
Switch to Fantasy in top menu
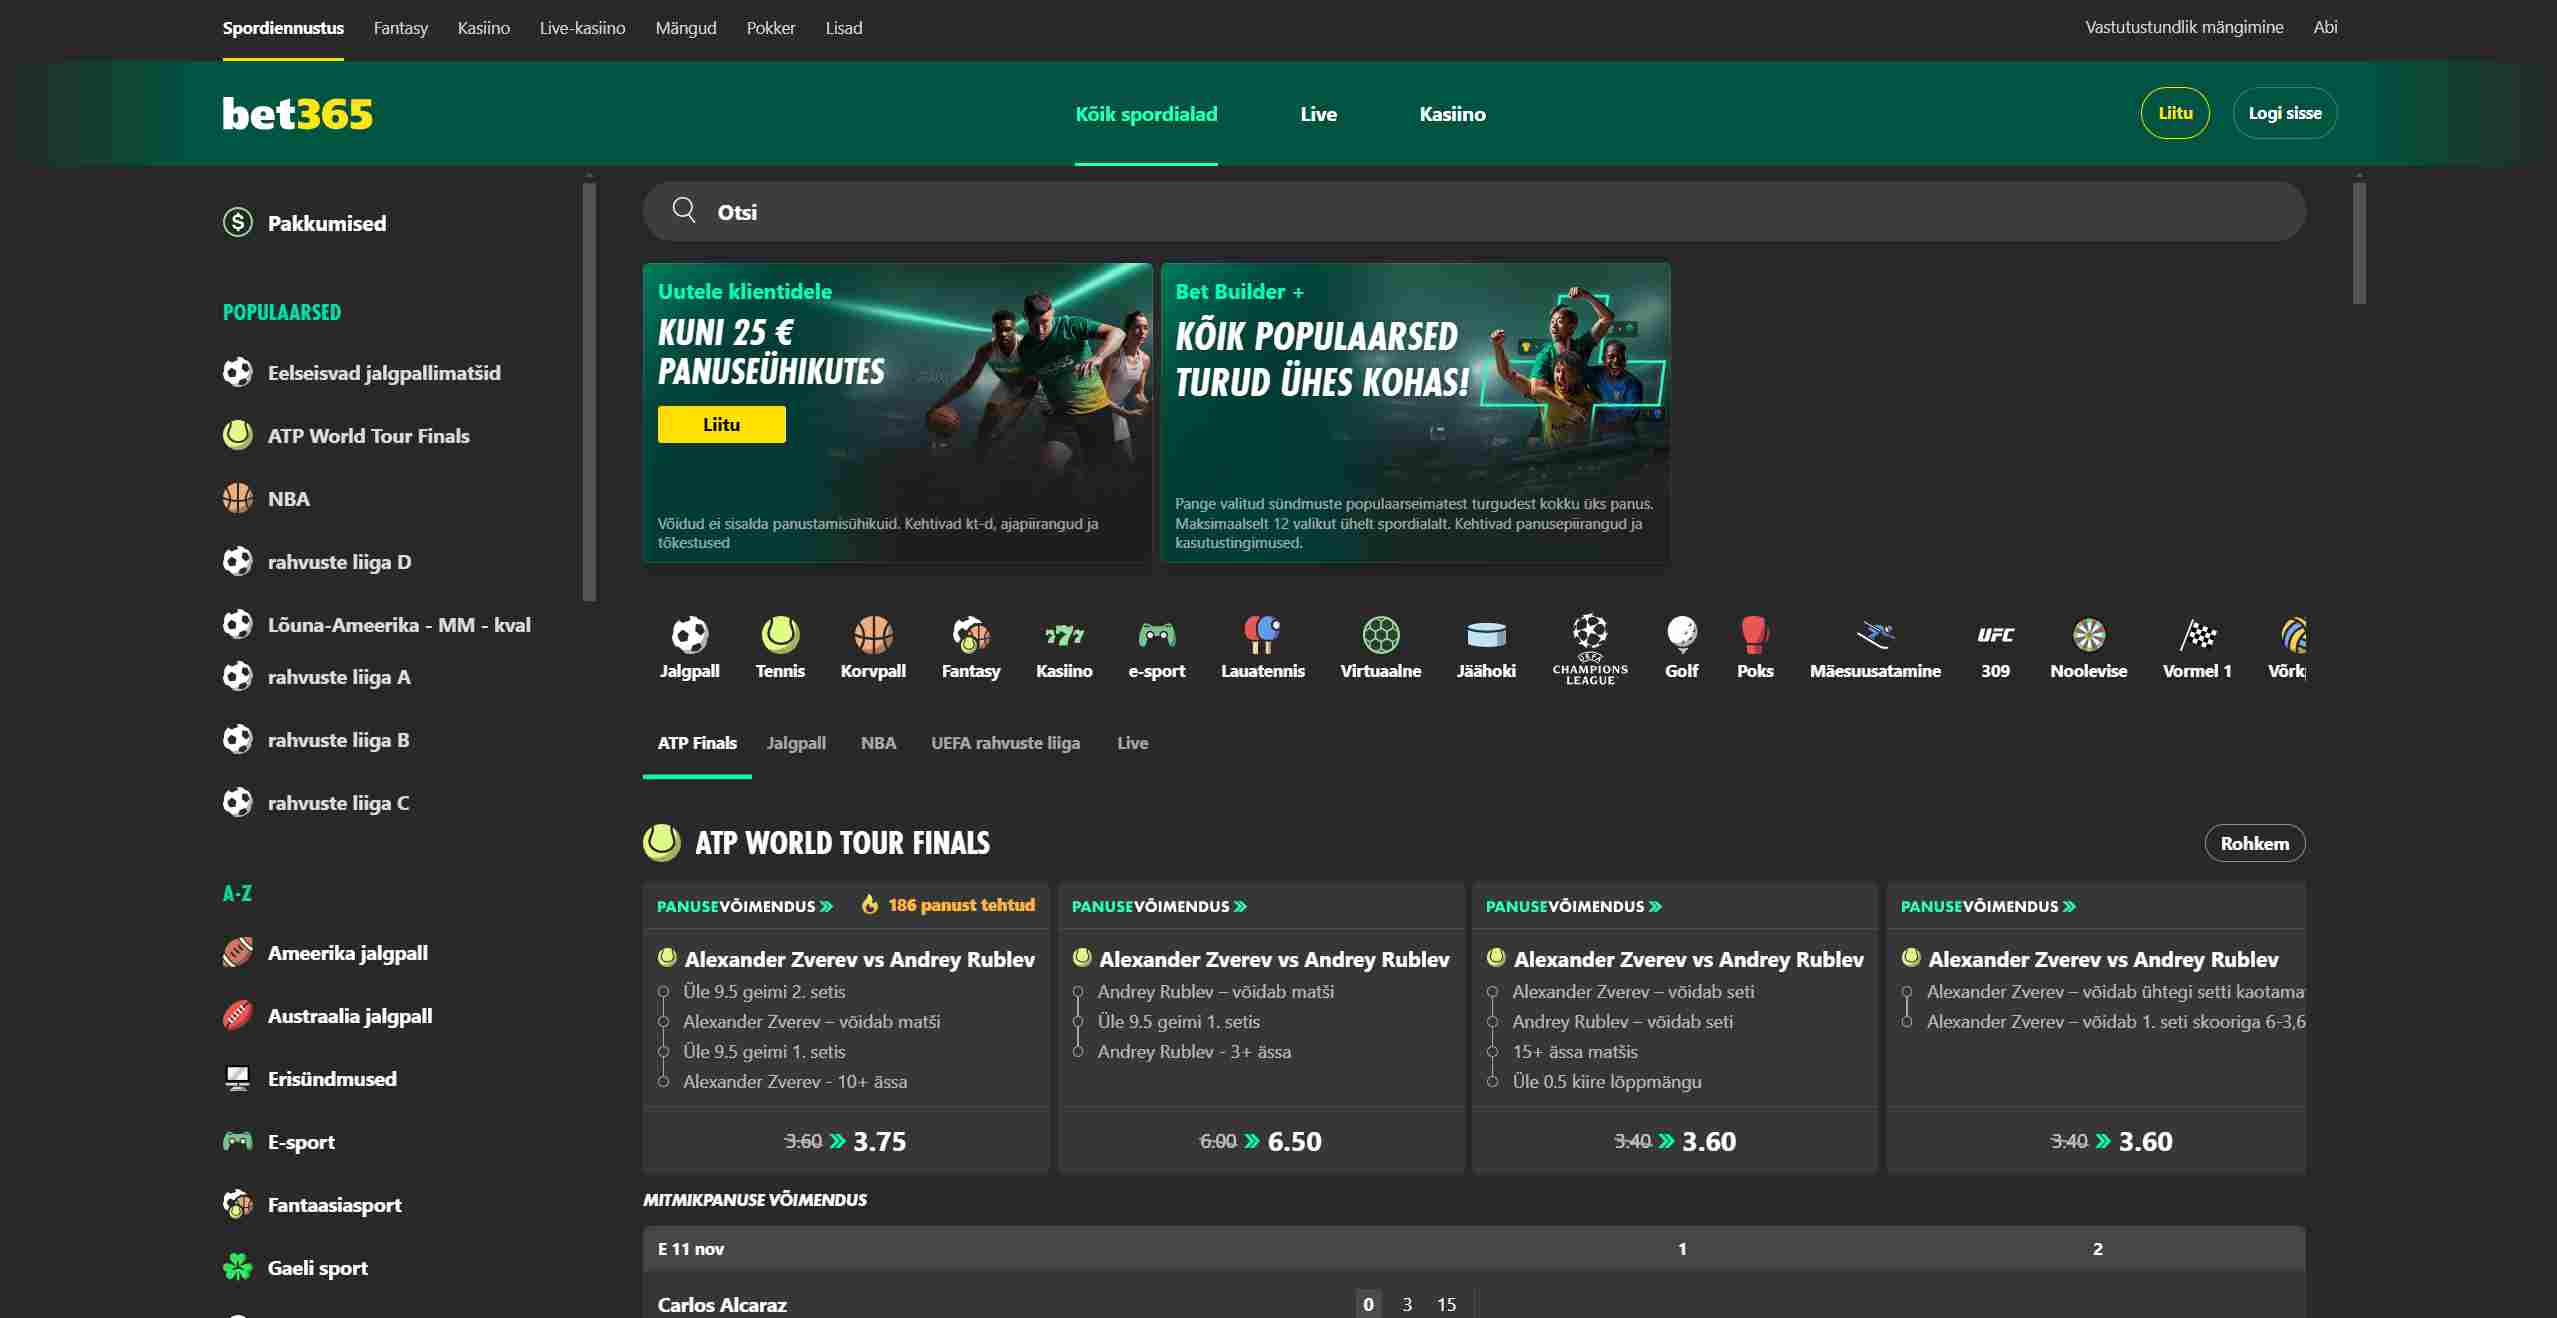click(401, 28)
